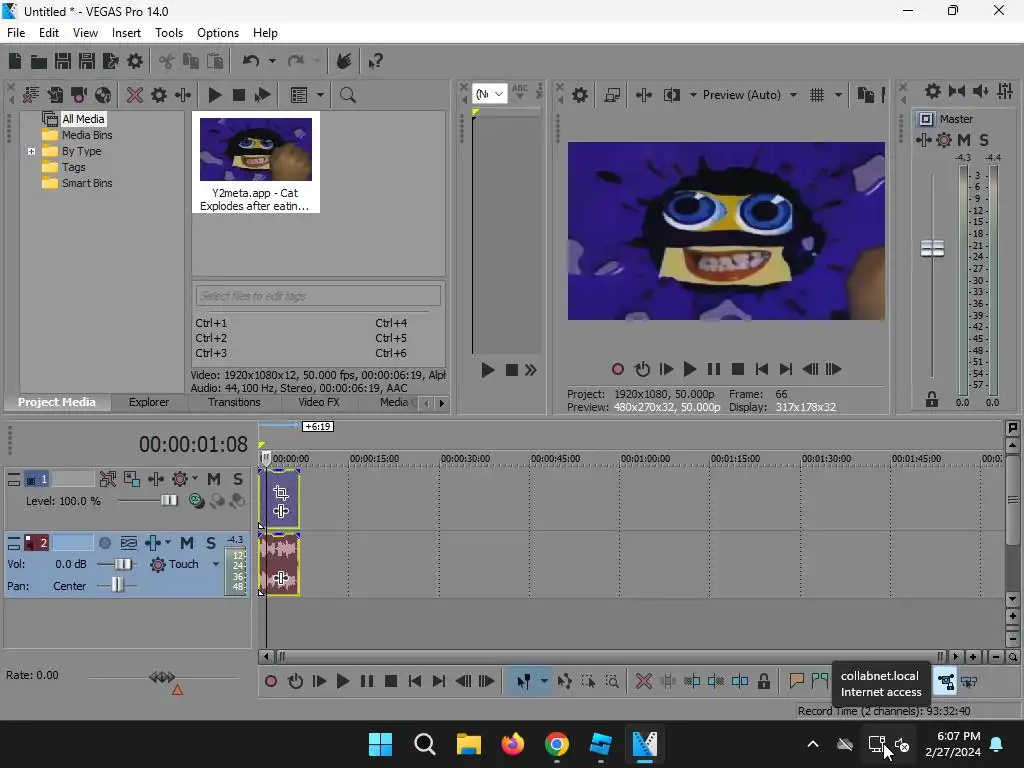Screen dimensions: 1024x768
Task: Open Normal Edit Tool dropdown arrow
Action: tap(544, 682)
